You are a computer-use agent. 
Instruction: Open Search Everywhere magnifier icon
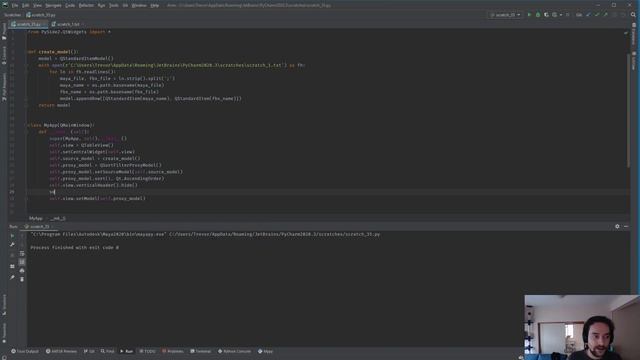tap(633, 15)
